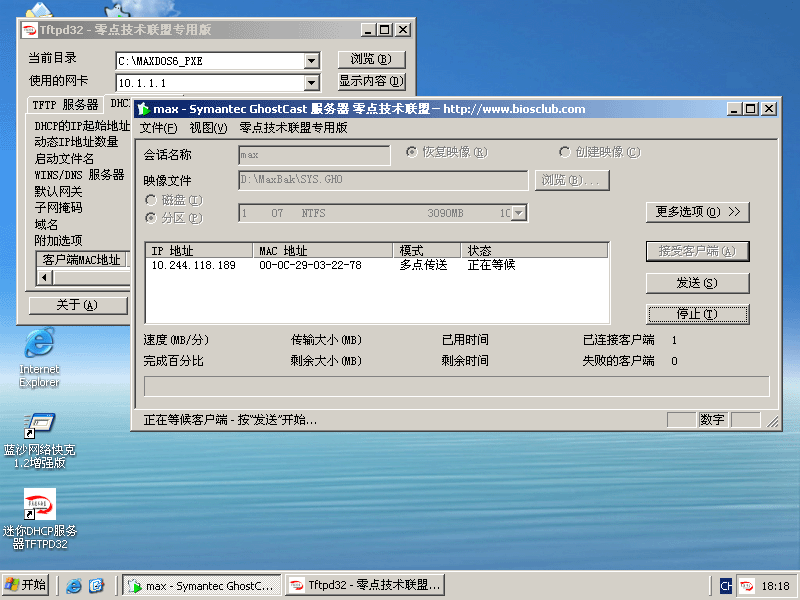Open the 文件 menu
800x600 pixels.
[x=158, y=128]
